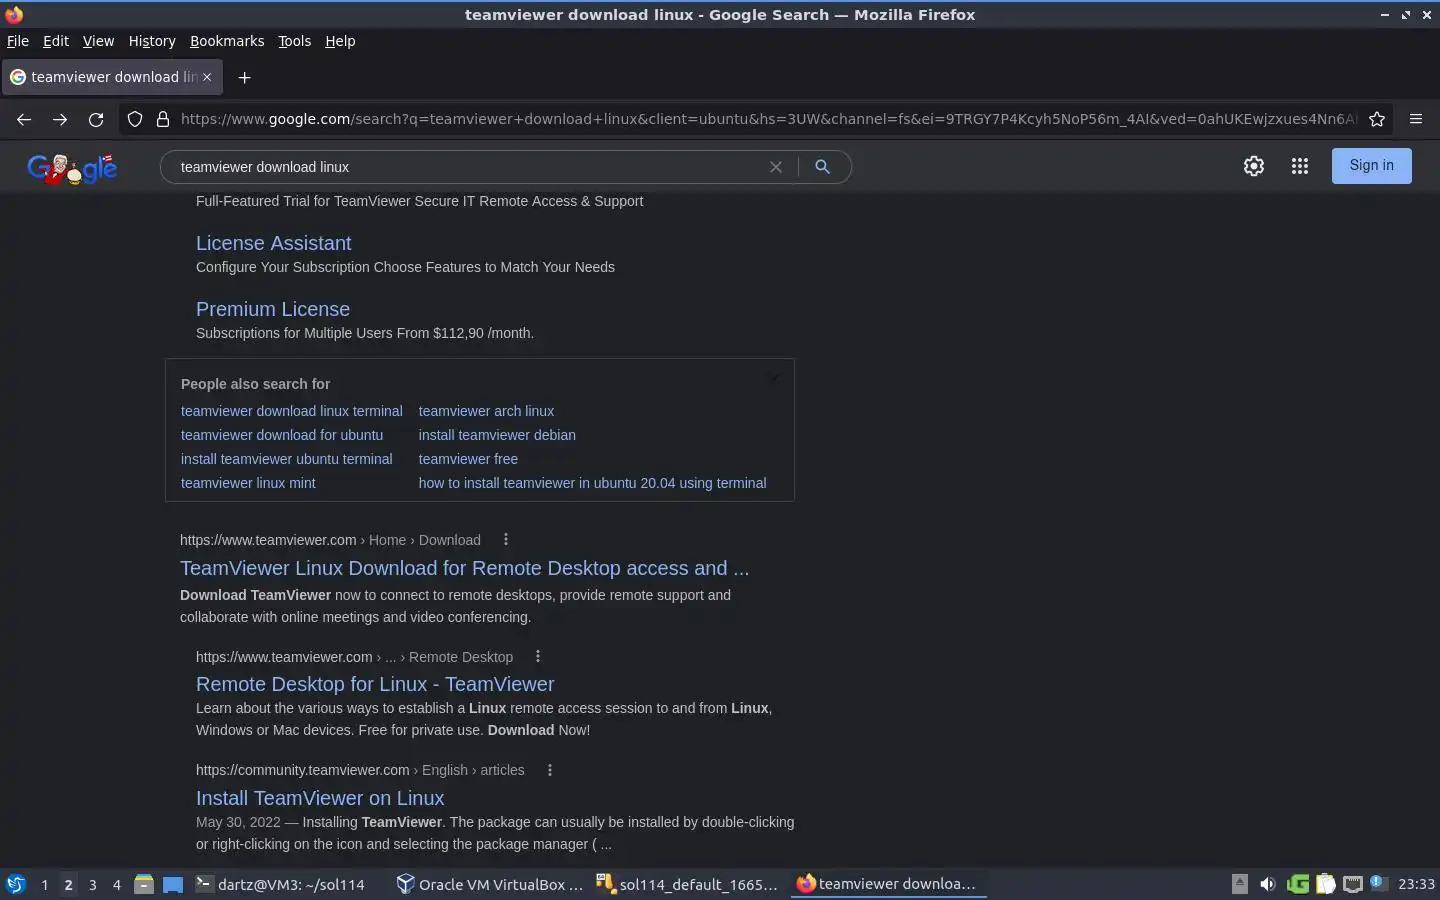1440x900 pixels.
Task: Open the Tools menu
Action: coord(294,41)
